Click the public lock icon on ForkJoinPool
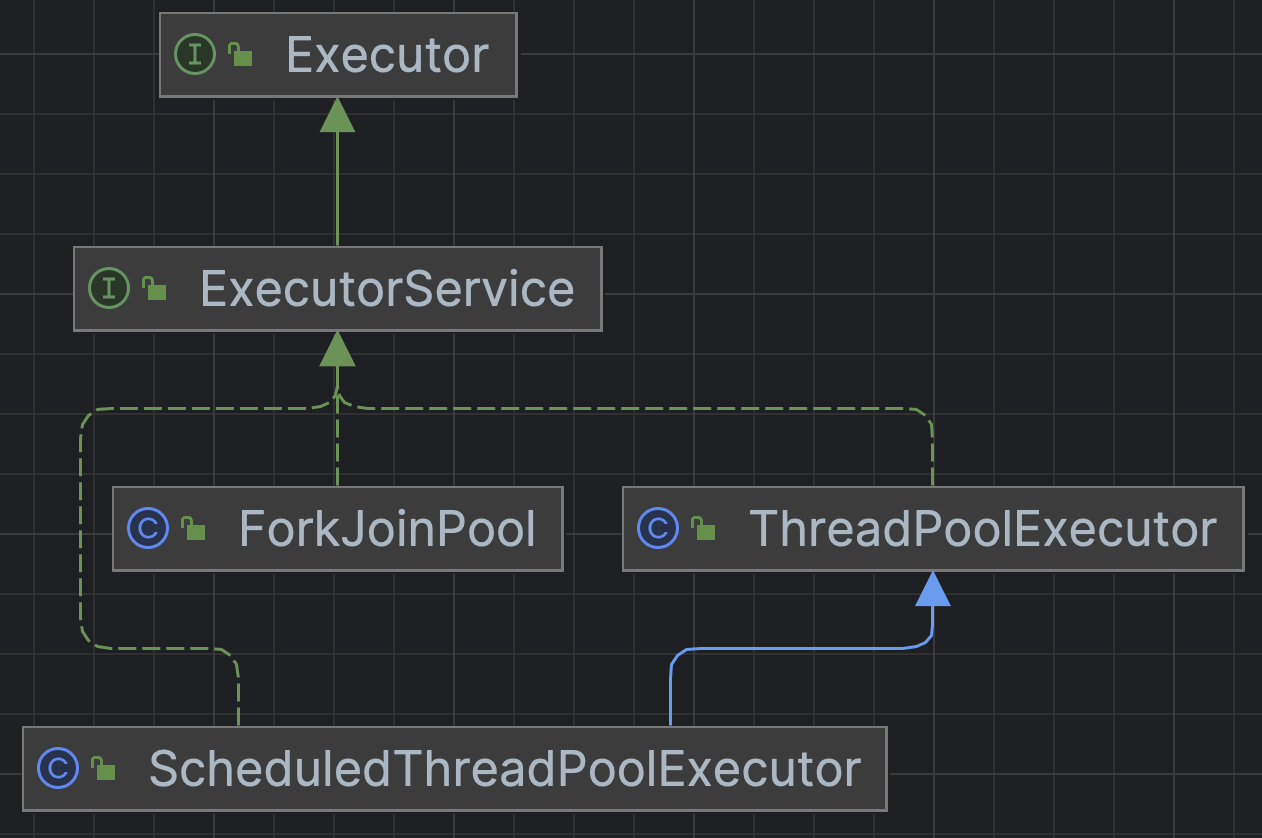1262x838 pixels. click(193, 529)
